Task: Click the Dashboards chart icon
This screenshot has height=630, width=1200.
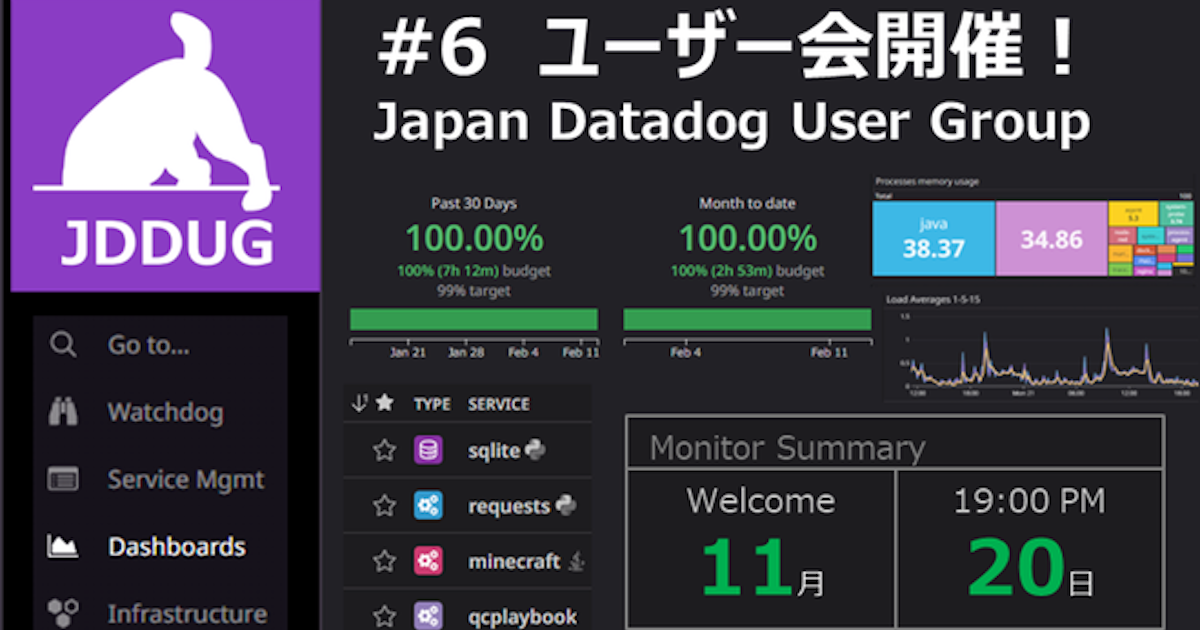Action: (63, 546)
